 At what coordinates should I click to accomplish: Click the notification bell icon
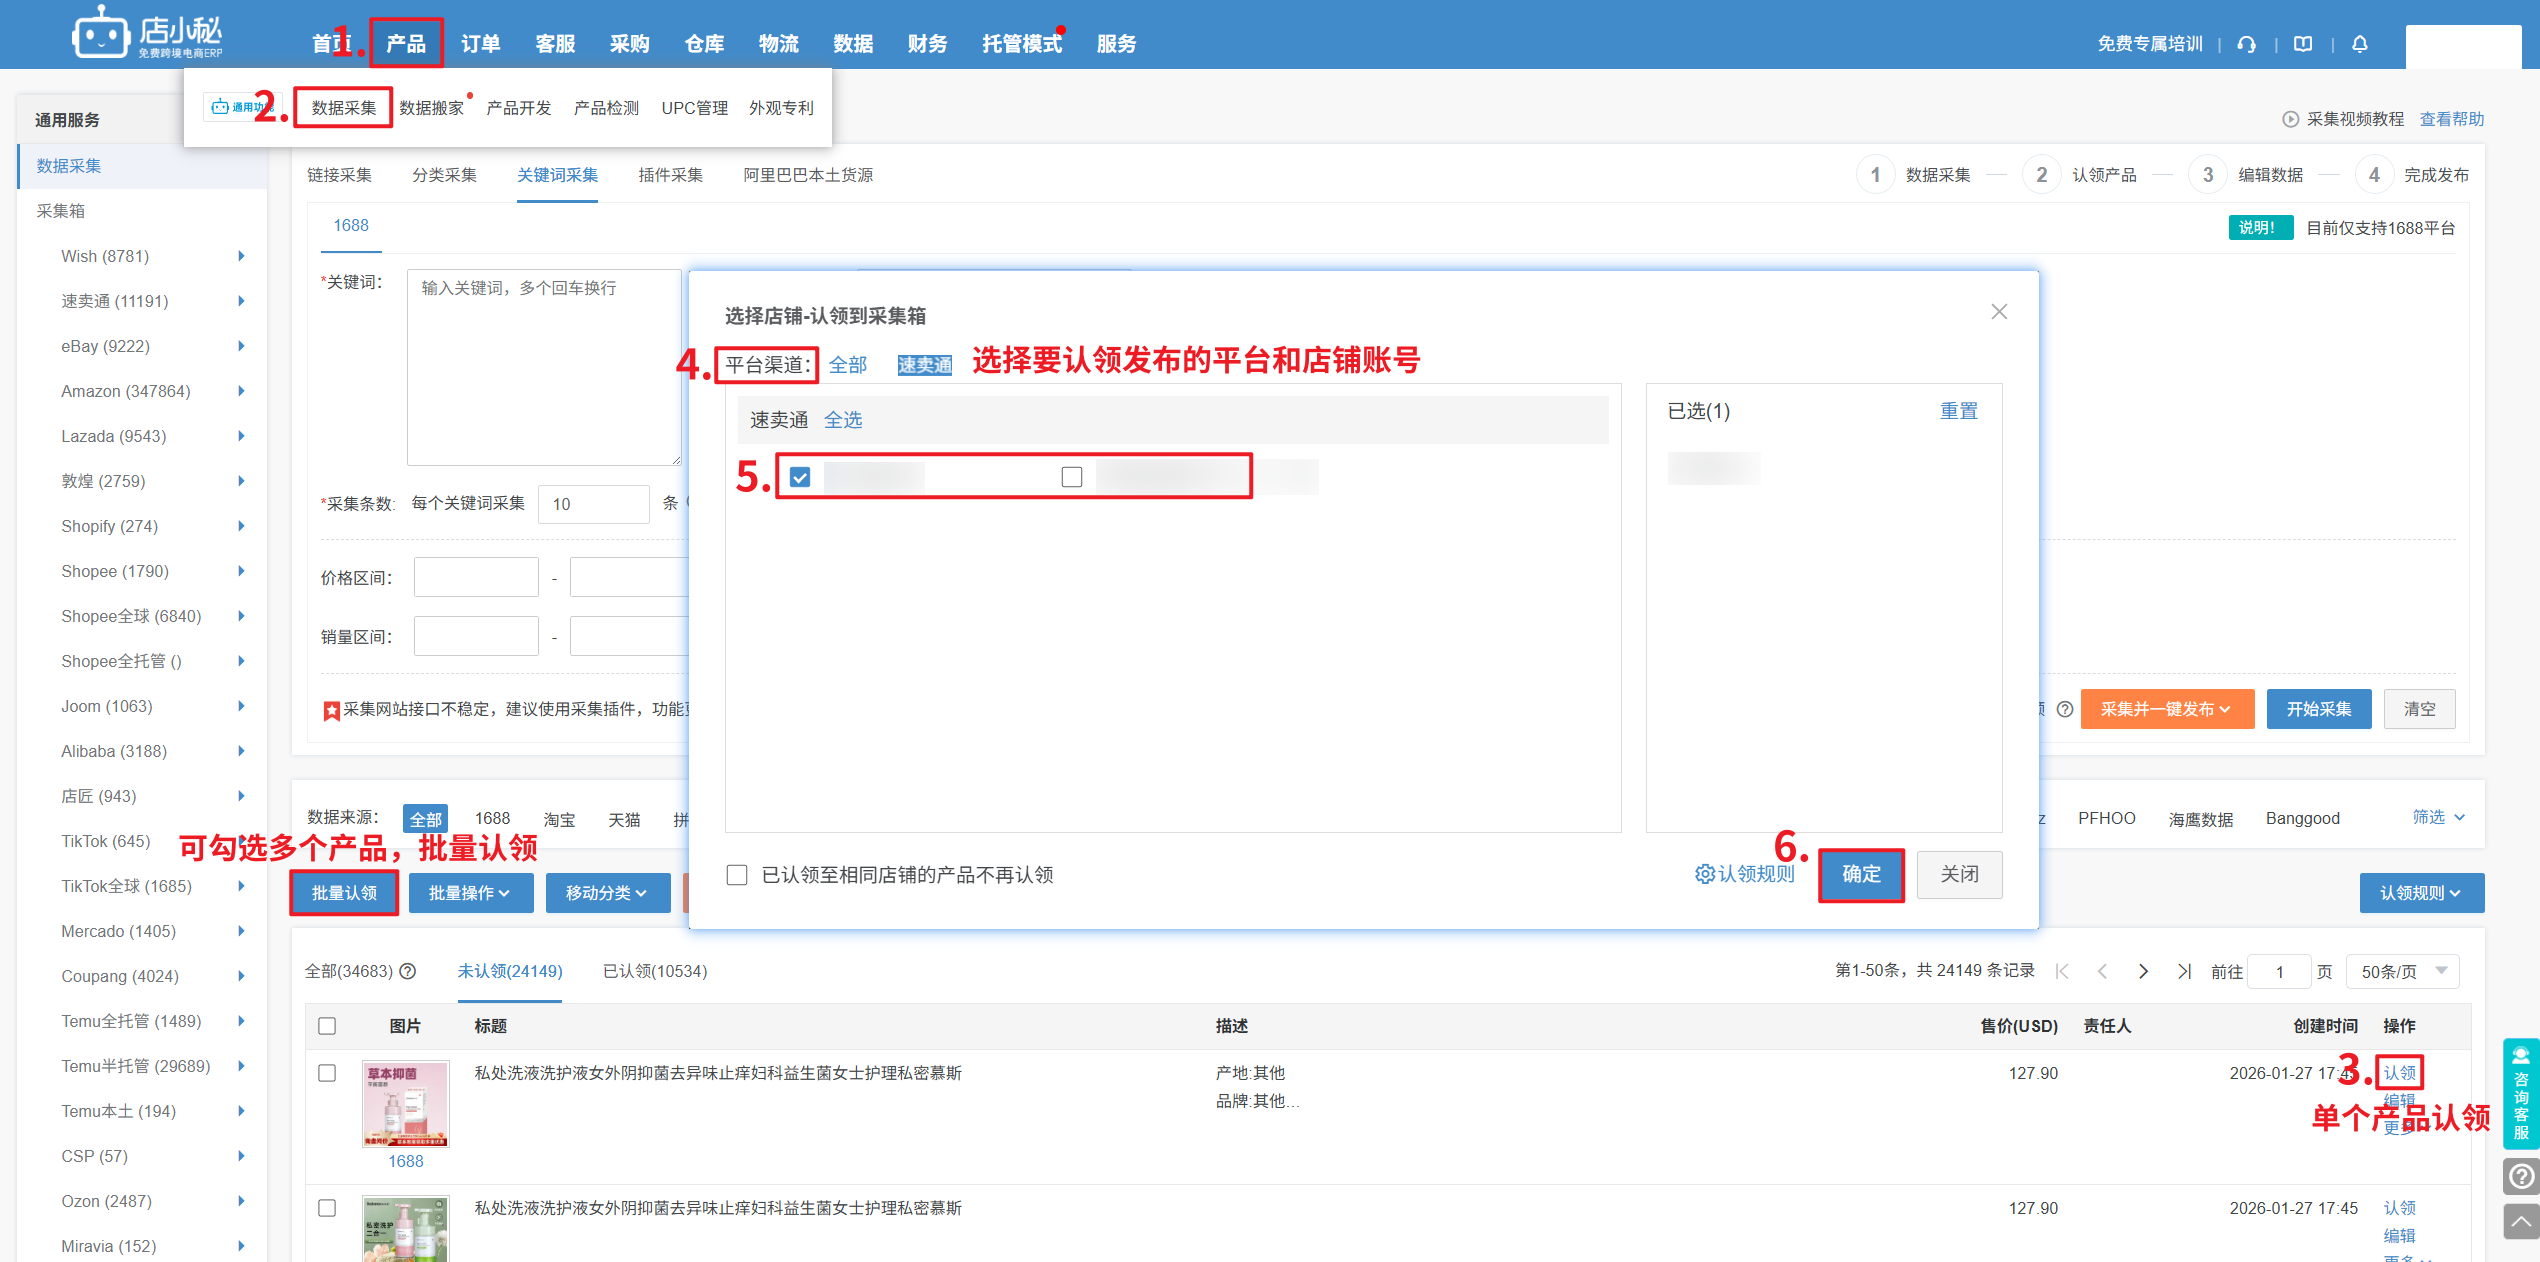tap(2360, 44)
